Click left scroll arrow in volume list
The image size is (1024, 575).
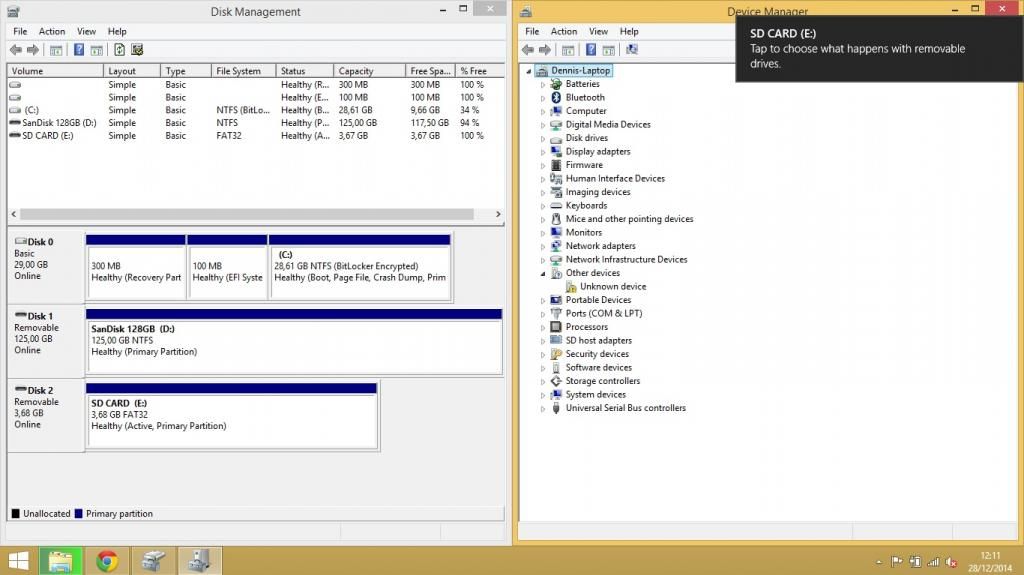click(x=14, y=214)
